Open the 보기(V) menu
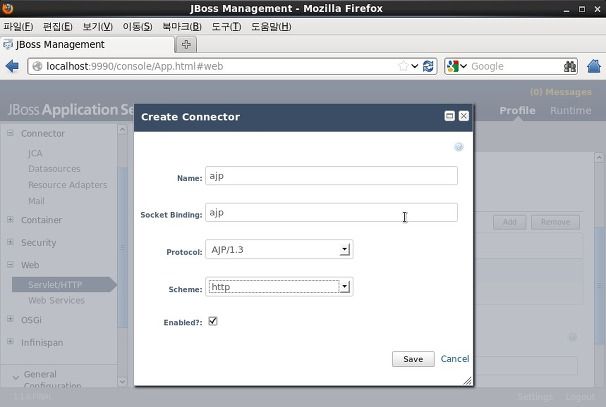Screen dimensions: 606x407 [x=97, y=26]
